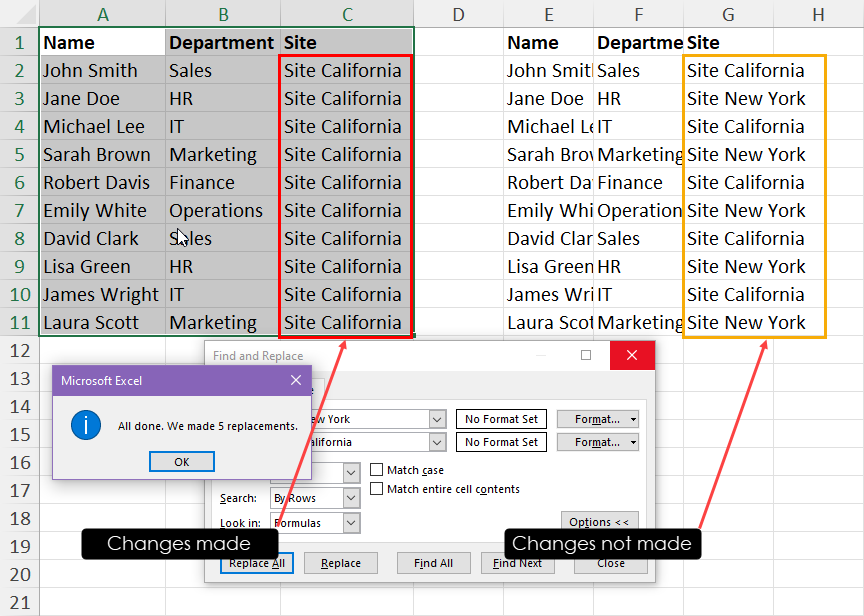Select column D header
864x616 pixels.
[x=458, y=14]
